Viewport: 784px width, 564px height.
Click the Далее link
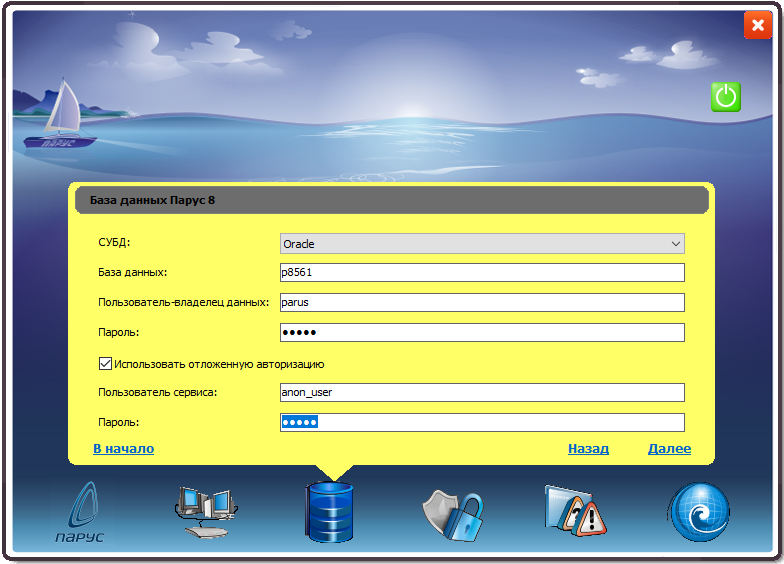click(670, 448)
